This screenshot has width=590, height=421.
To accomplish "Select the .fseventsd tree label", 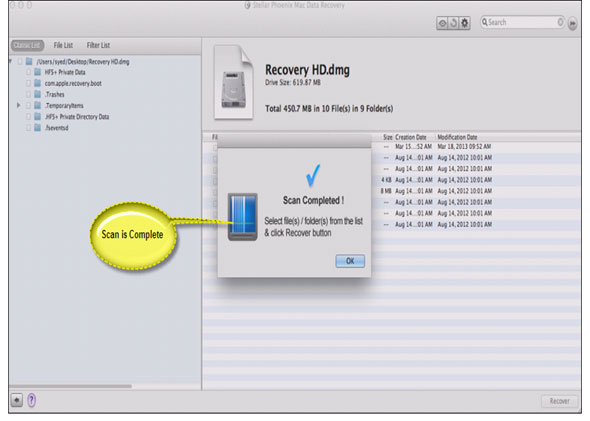I will point(56,128).
